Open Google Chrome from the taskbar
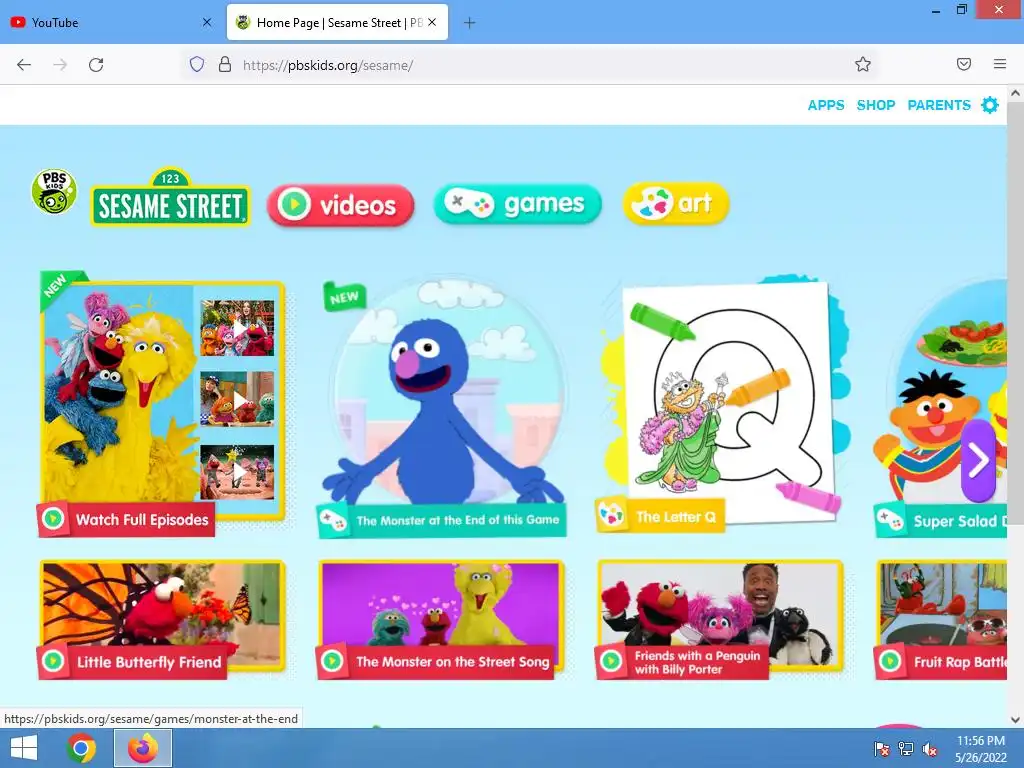 (x=82, y=748)
